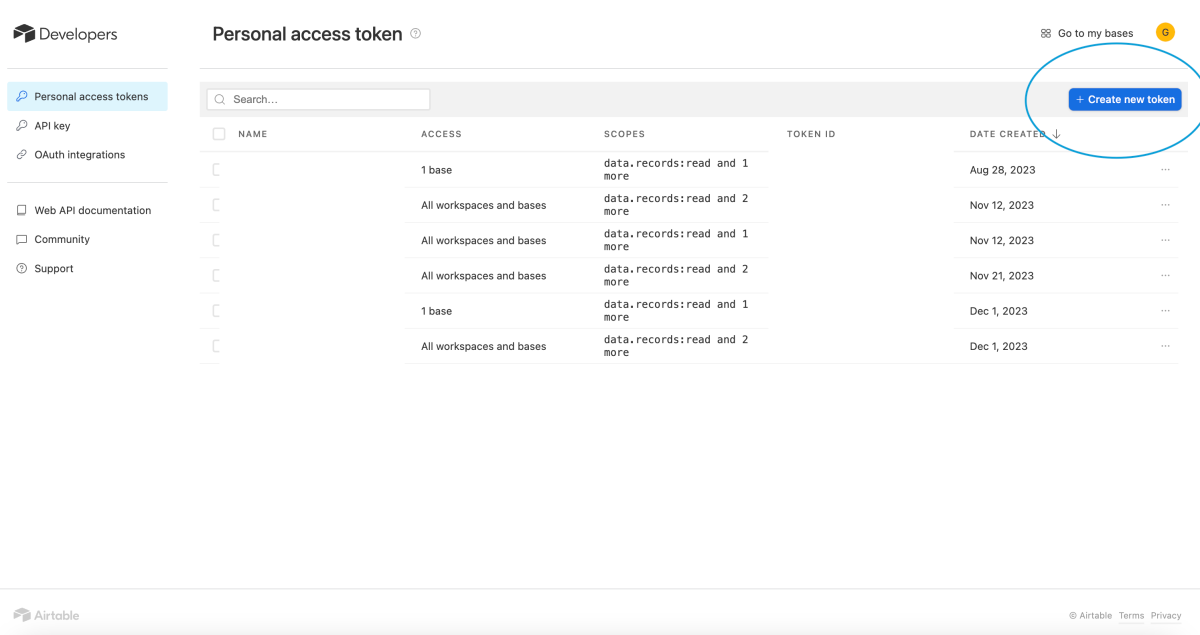The width and height of the screenshot is (1200, 635).
Task: Click the Support question mark icon
Action: [22, 268]
